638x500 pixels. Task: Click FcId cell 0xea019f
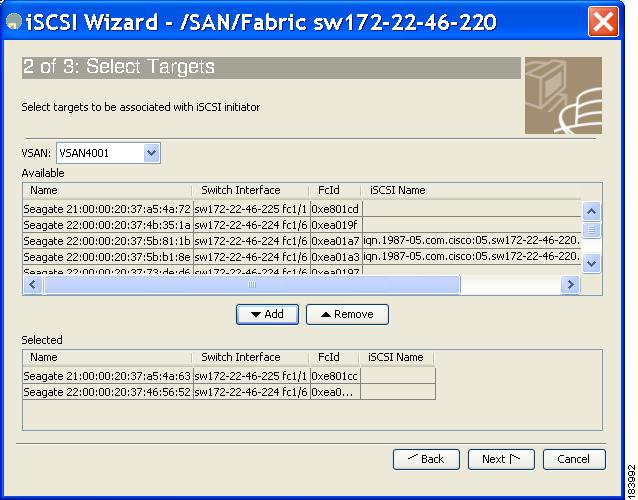click(x=336, y=225)
